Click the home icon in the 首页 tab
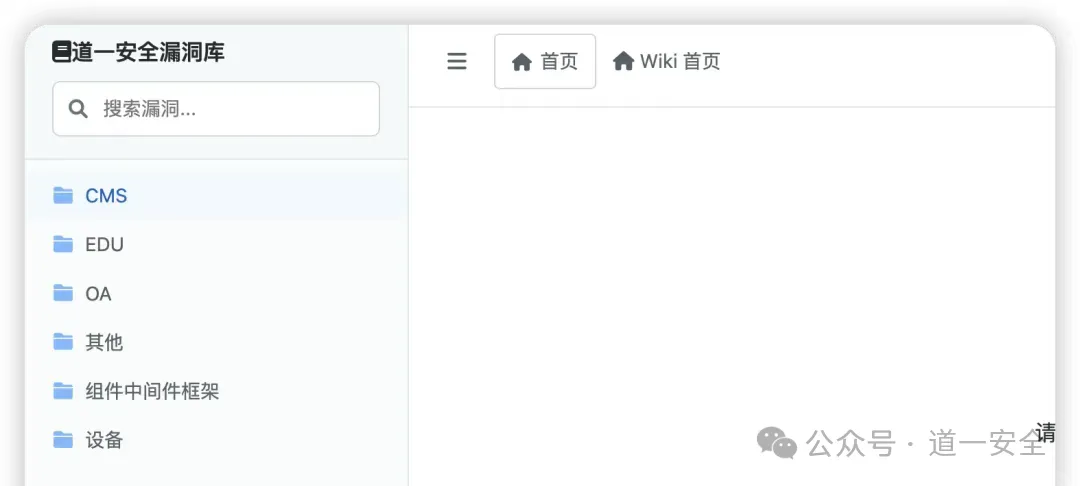1080x486 pixels. (521, 62)
